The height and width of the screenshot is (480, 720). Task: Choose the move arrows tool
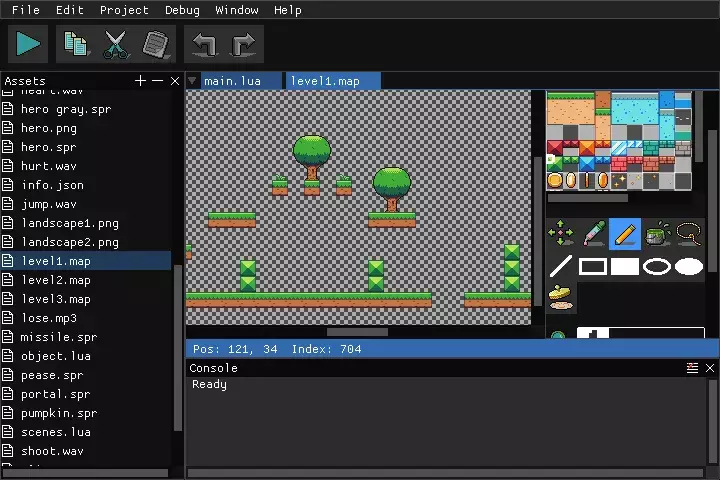pos(561,234)
